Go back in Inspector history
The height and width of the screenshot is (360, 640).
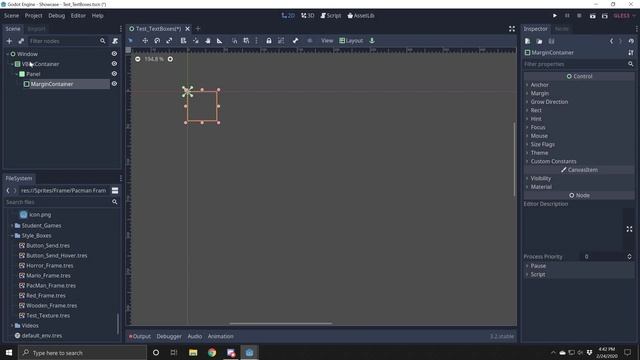(611, 41)
